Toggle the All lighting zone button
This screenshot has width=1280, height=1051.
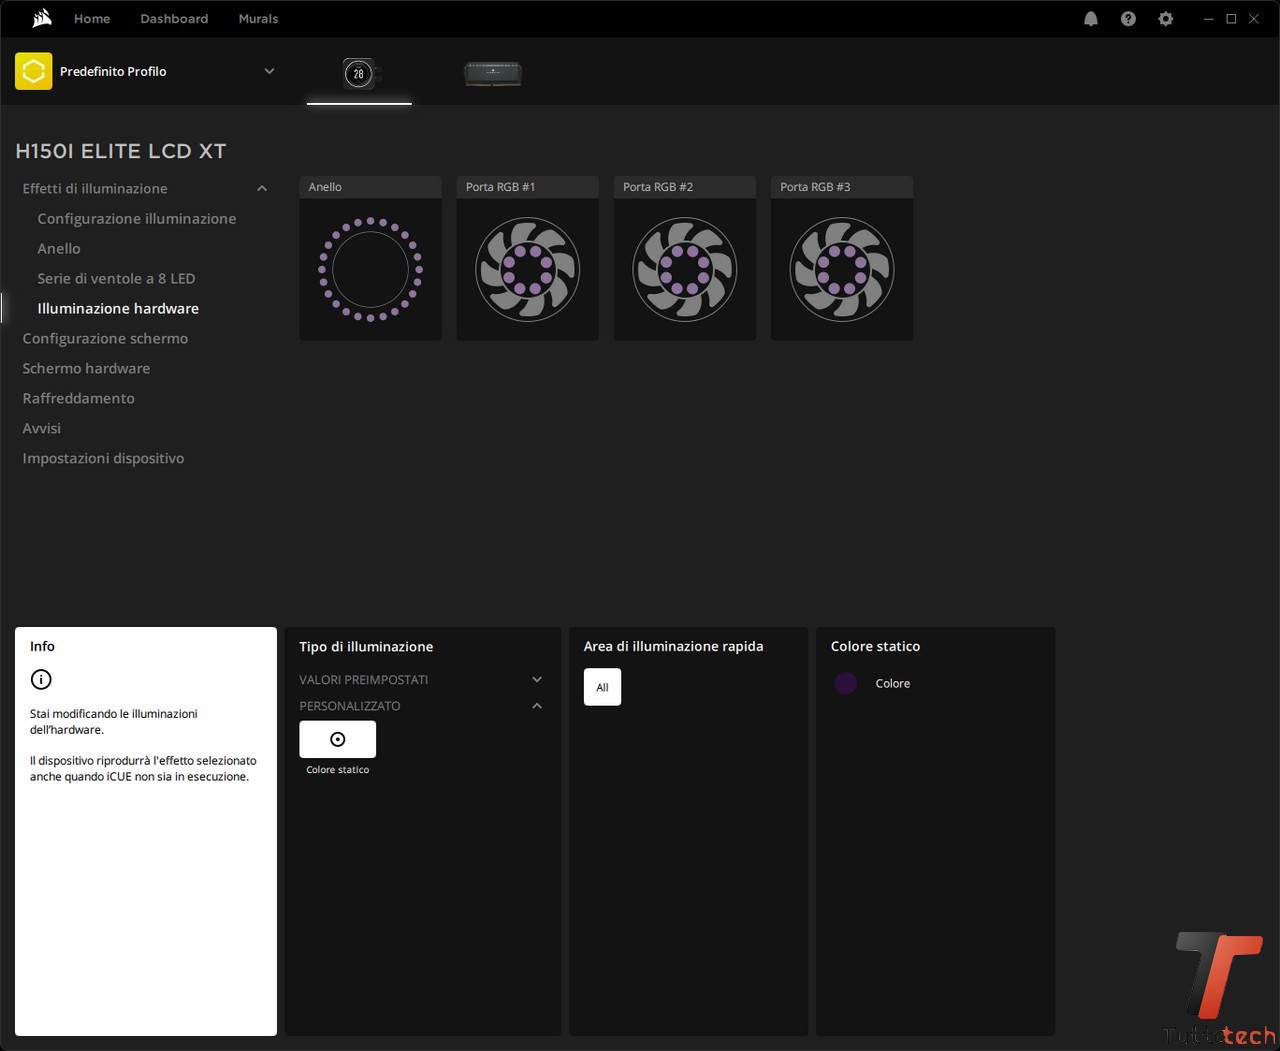click(602, 687)
